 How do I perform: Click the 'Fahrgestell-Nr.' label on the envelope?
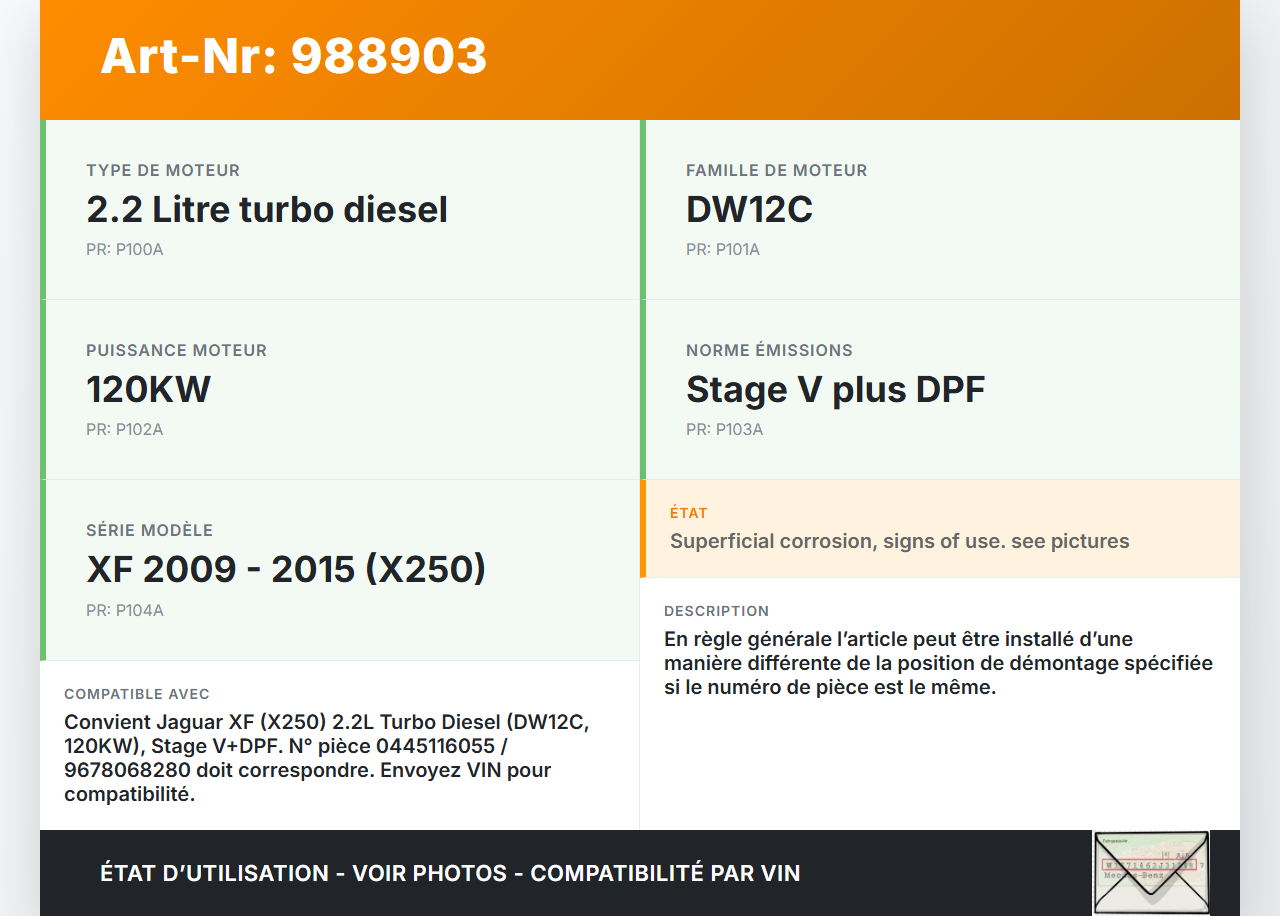[1116, 840]
